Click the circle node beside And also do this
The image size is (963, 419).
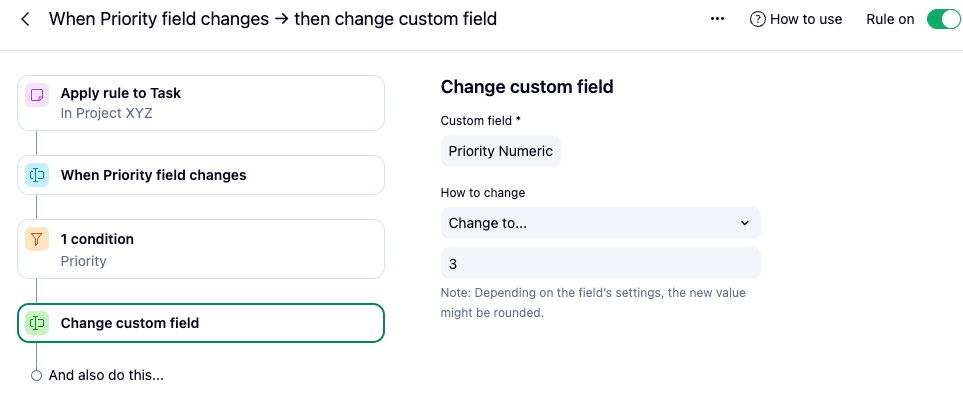(37, 376)
